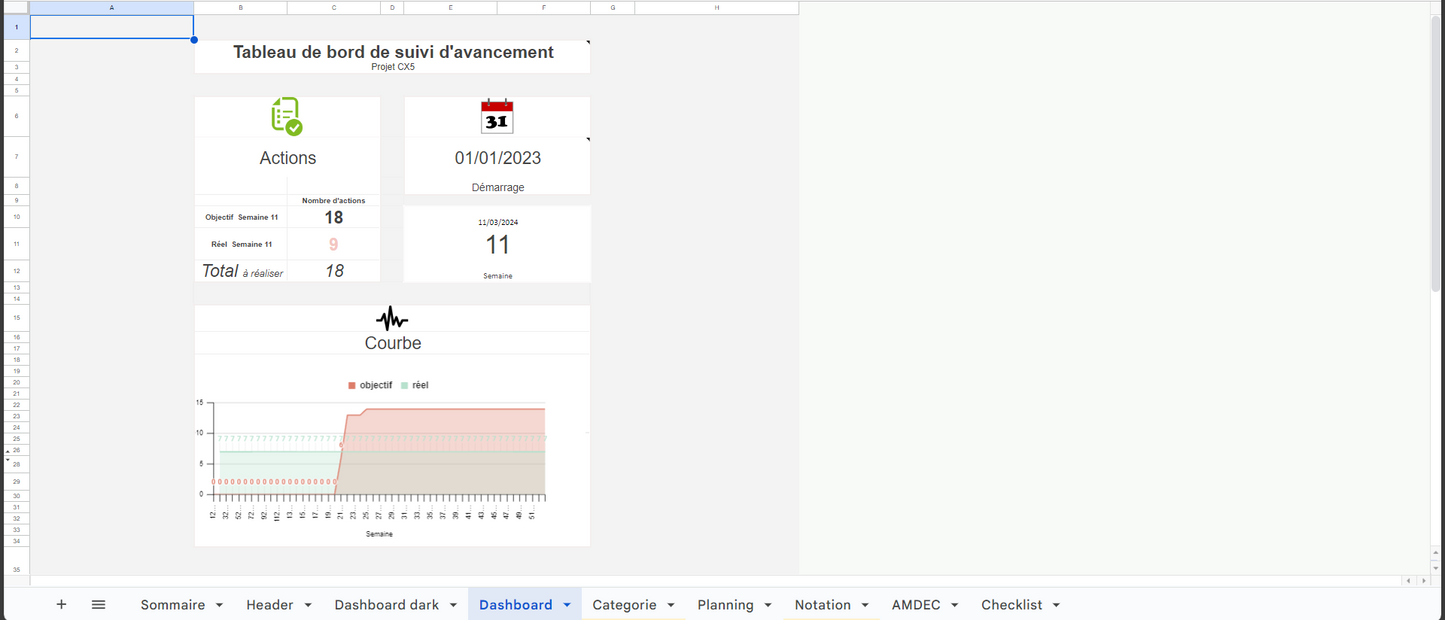1445x620 pixels.
Task: Click the pulse icon above Courbe
Action: tap(392, 319)
